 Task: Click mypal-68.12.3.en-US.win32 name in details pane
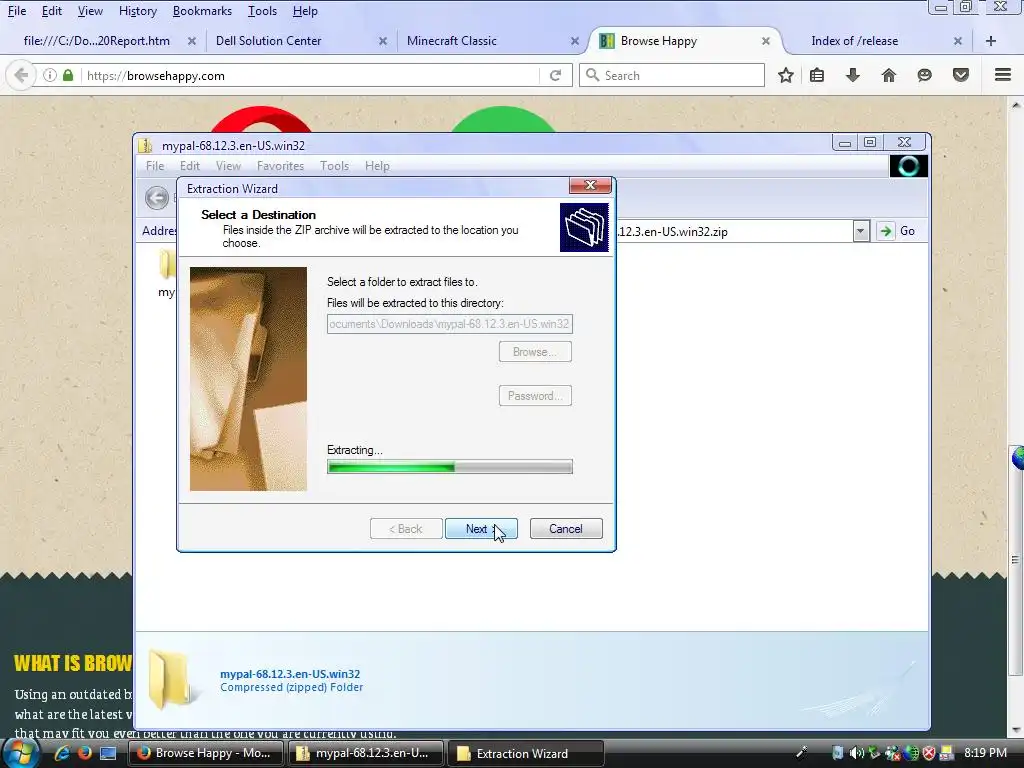tap(290, 674)
